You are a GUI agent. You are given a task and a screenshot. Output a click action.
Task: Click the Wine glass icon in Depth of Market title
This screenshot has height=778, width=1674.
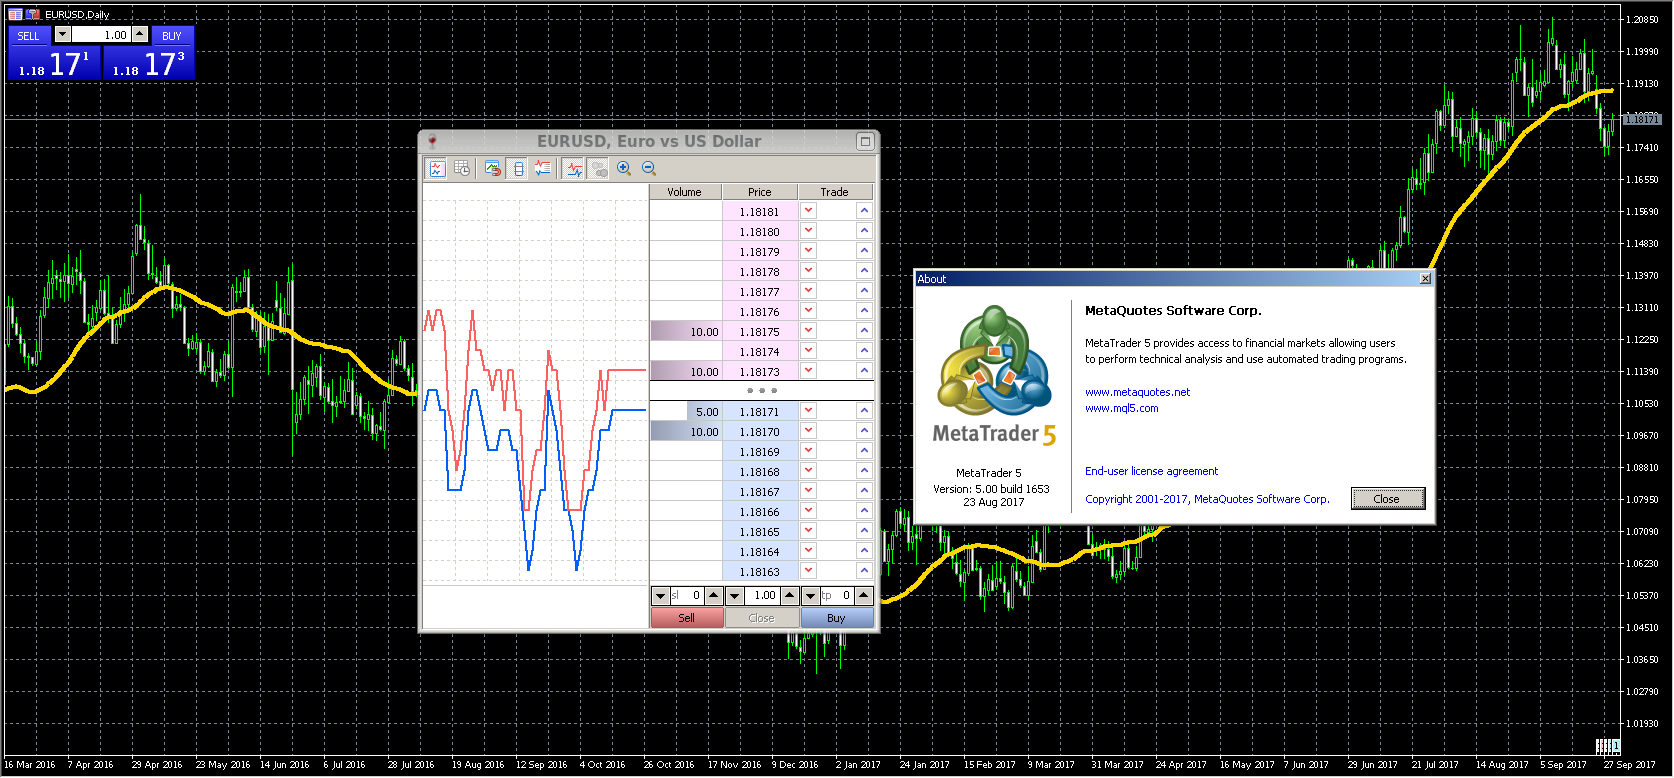click(432, 141)
